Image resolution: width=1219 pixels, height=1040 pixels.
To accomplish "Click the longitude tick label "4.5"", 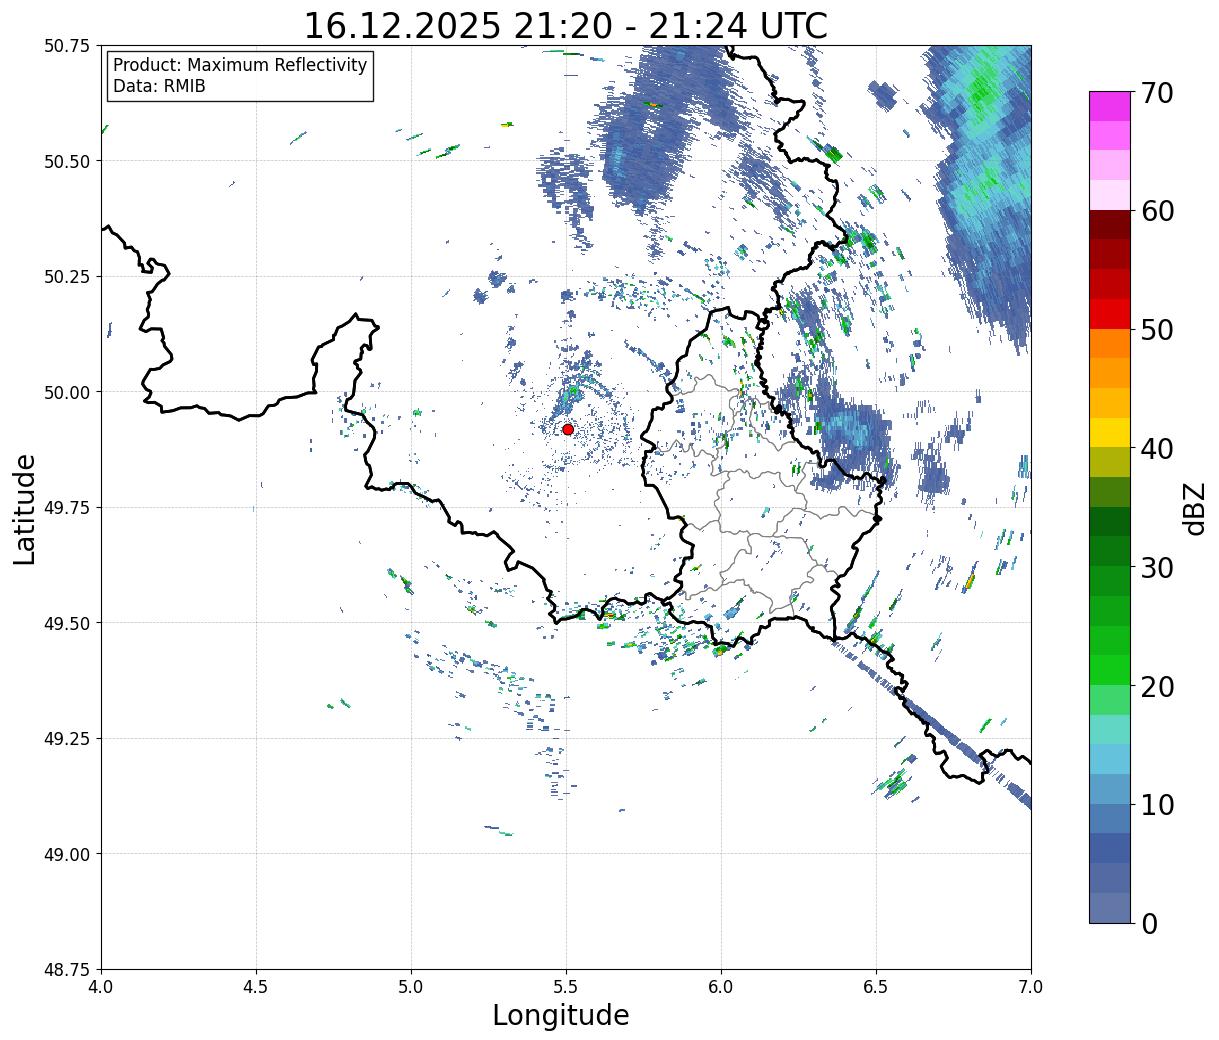I will pos(256,986).
